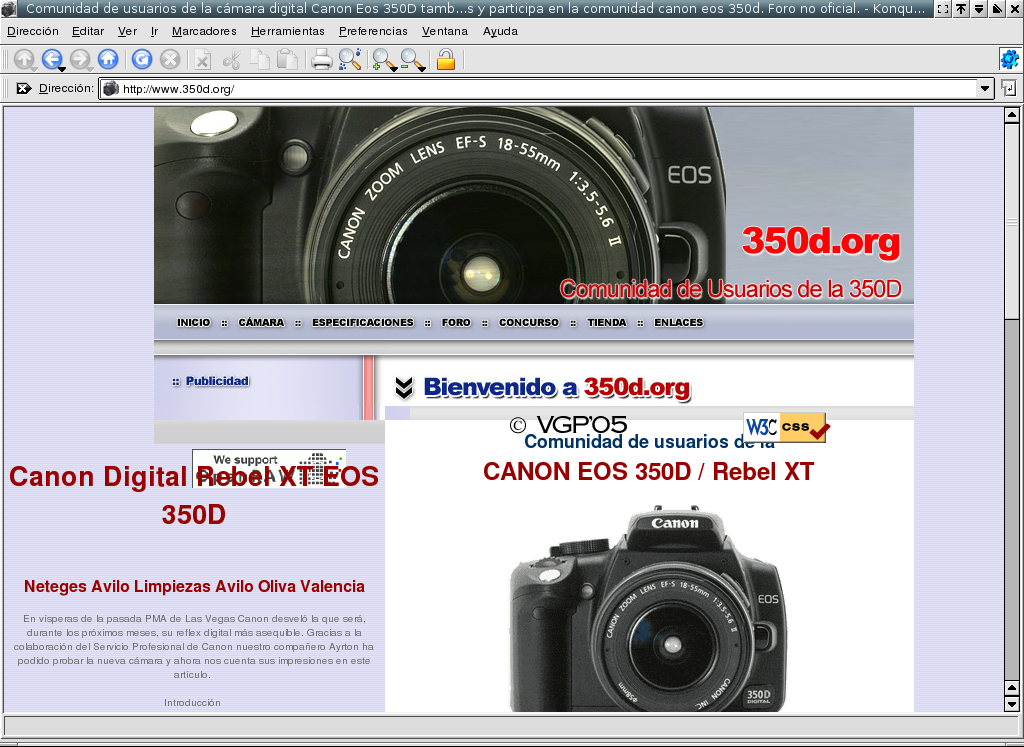Reload the page with the refresh icon
This screenshot has height=747, width=1024.
pos(142,60)
